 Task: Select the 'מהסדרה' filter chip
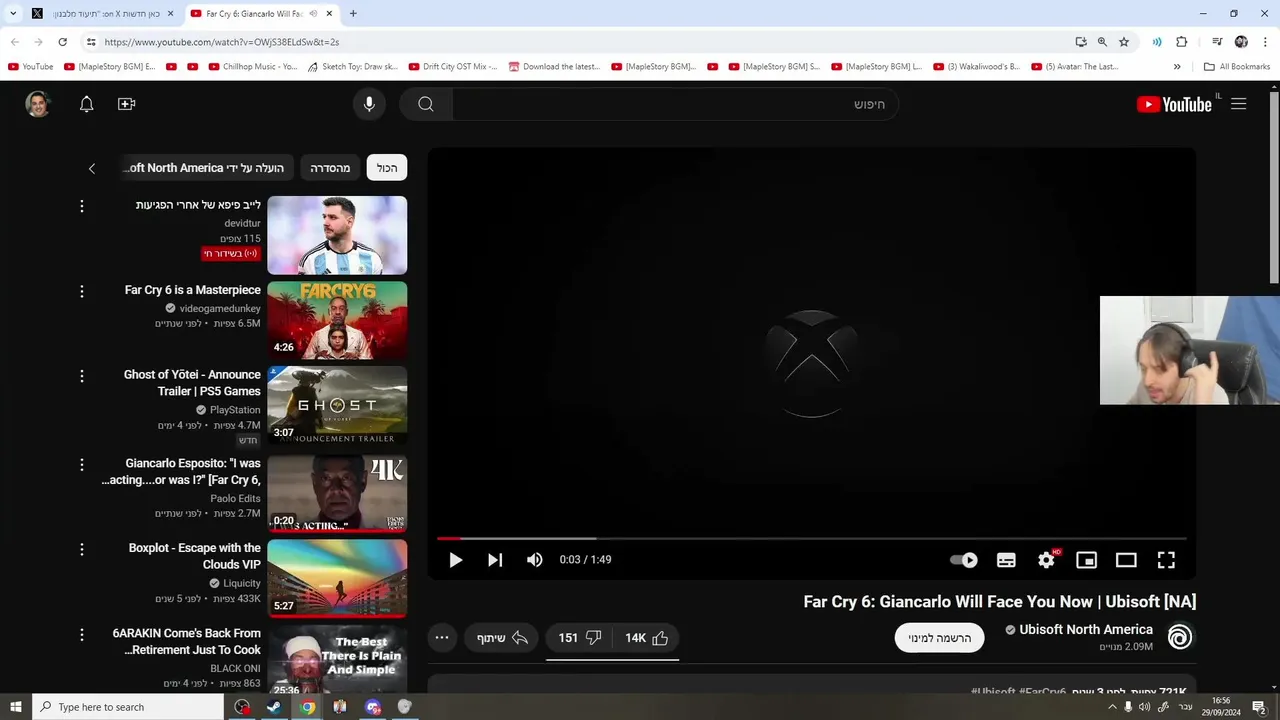tap(330, 168)
